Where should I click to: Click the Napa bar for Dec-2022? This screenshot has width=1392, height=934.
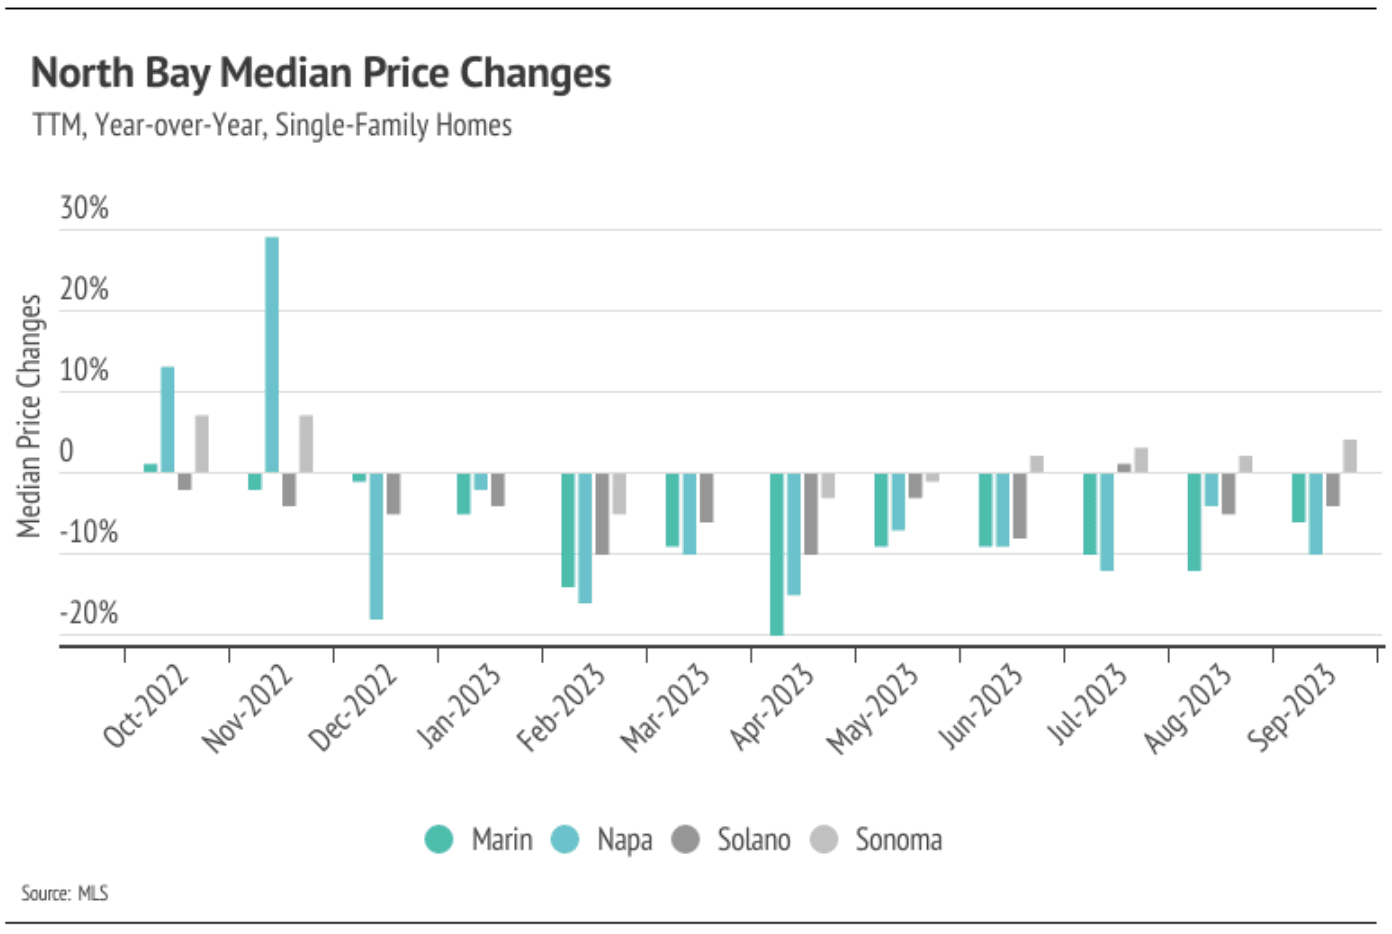[376, 545]
